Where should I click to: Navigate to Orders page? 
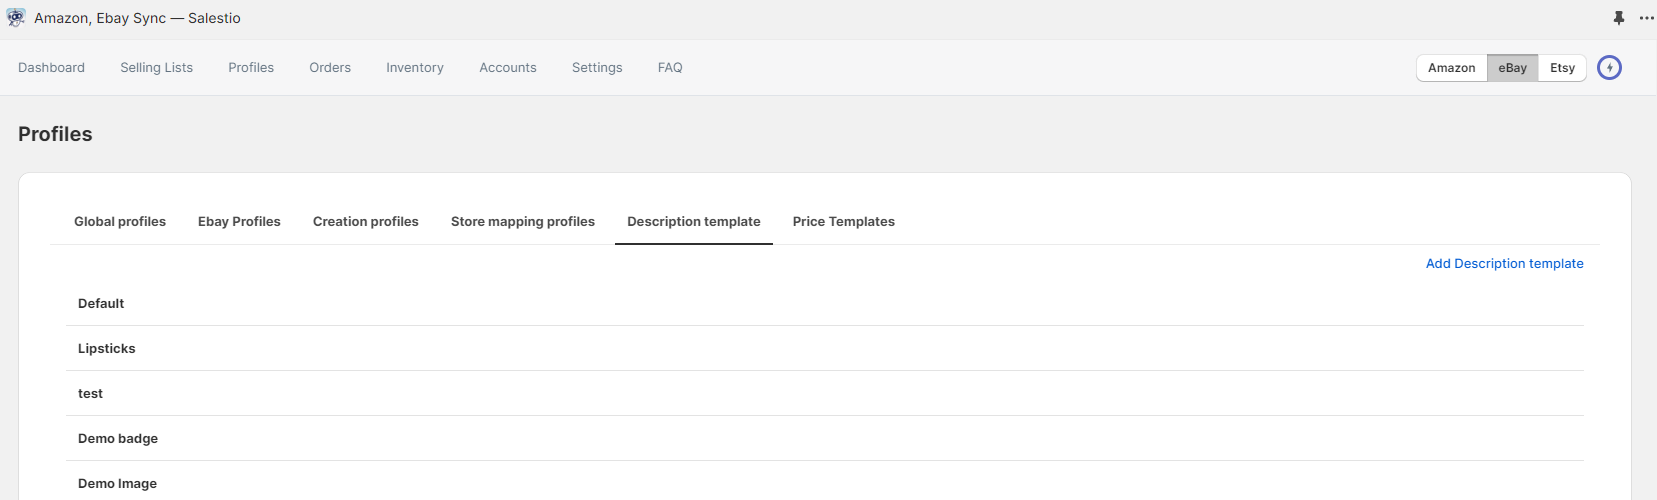click(330, 68)
